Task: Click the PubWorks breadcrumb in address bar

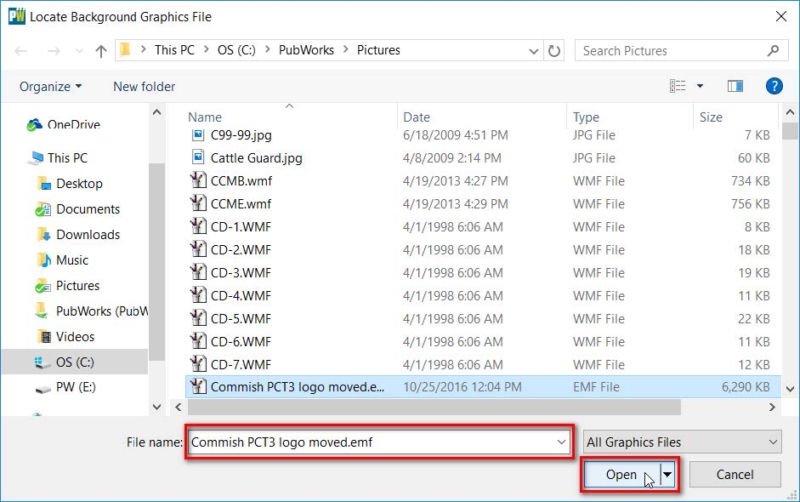Action: [307, 50]
